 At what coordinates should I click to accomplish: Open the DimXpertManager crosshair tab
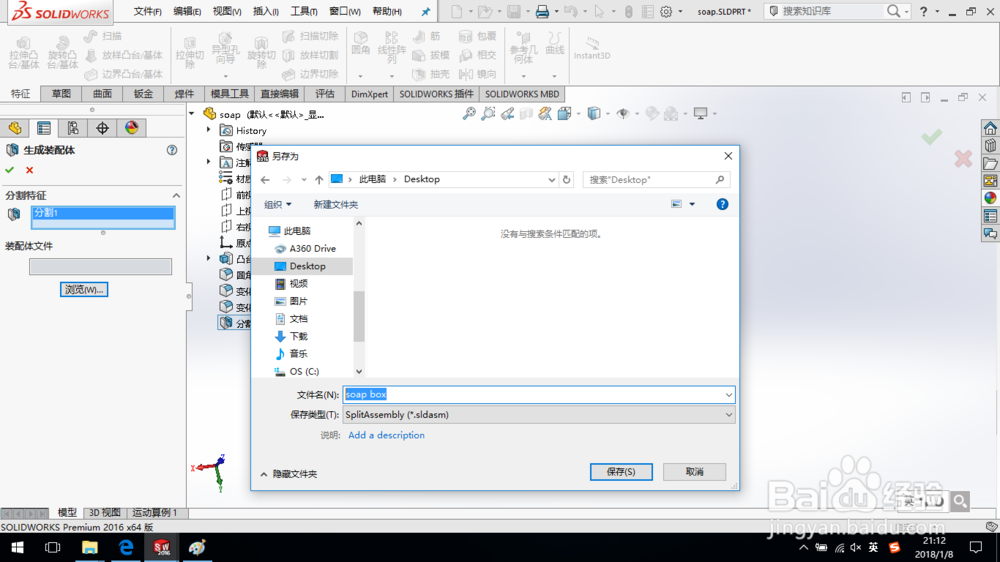[x=102, y=128]
